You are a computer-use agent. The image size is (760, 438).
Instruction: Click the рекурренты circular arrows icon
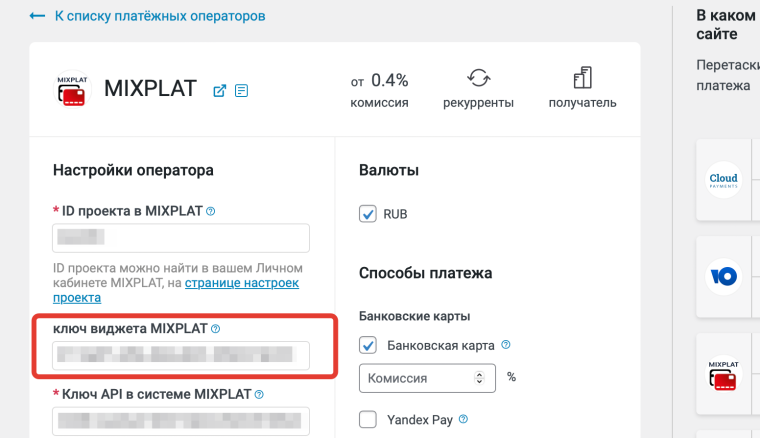pos(478,78)
